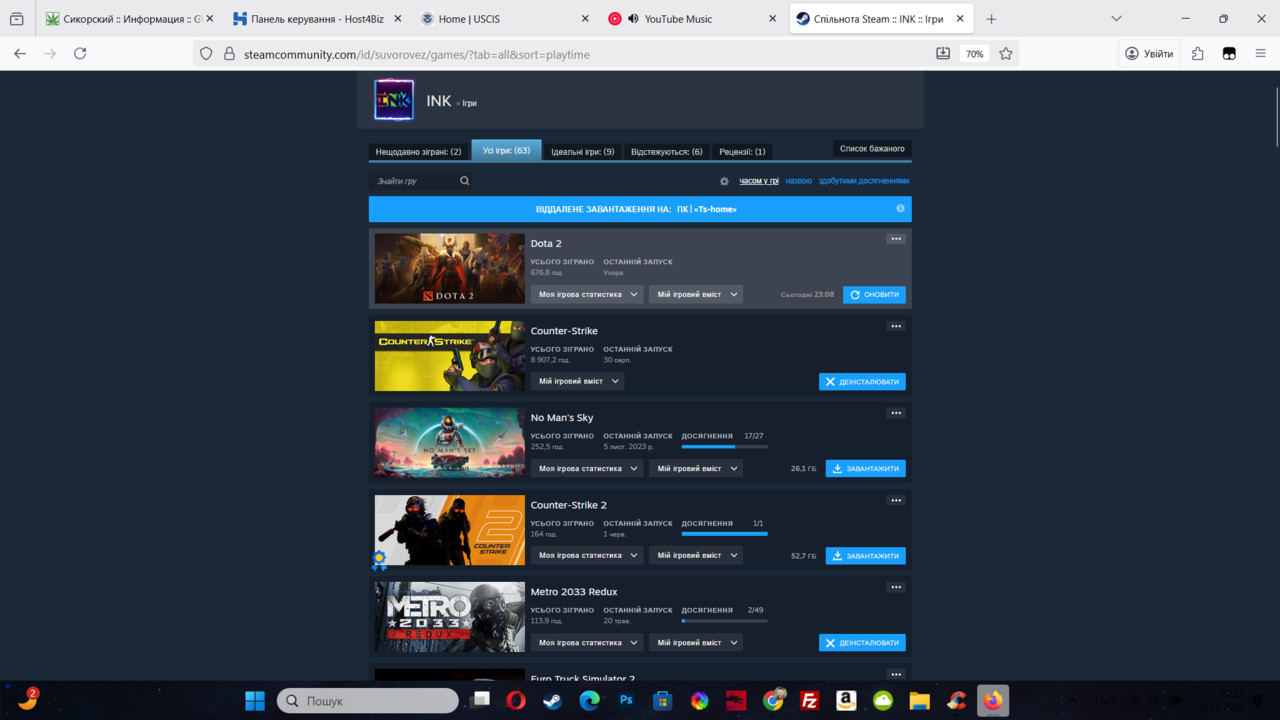The width and height of the screenshot is (1280, 720).
Task: Expand Metro 2033 Redux 'Мій ігровий вміст' dropdown
Action: coord(696,642)
